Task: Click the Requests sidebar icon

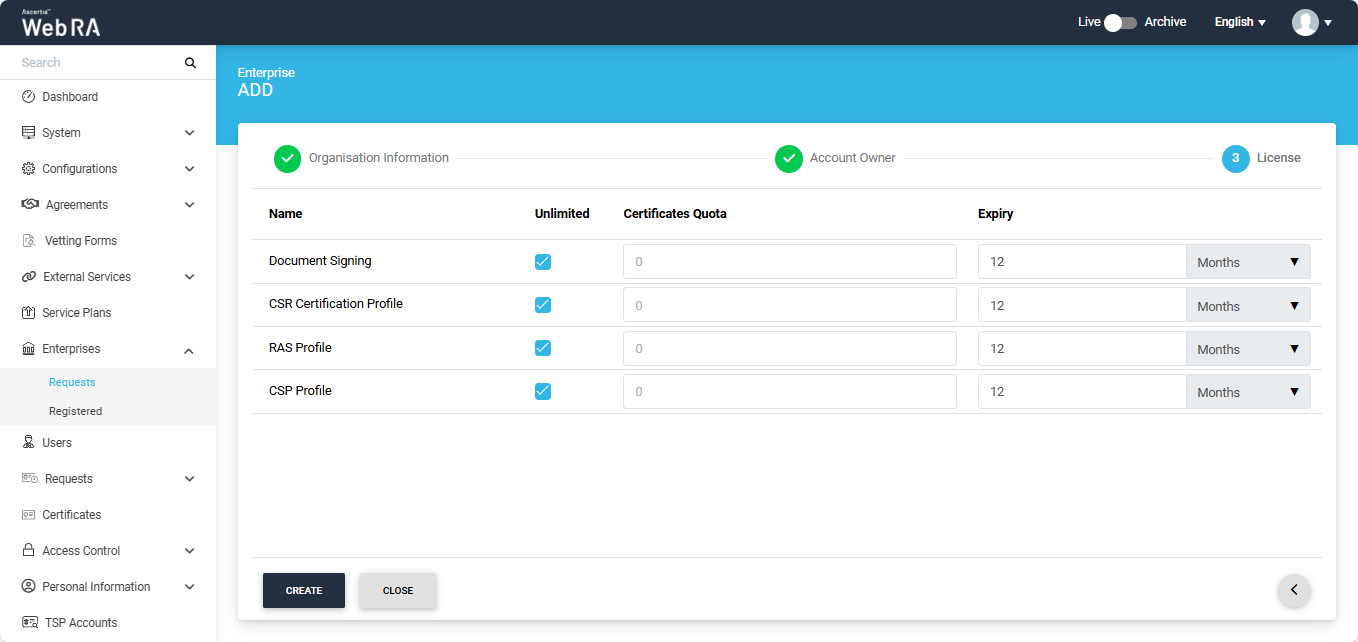Action: click(30, 479)
